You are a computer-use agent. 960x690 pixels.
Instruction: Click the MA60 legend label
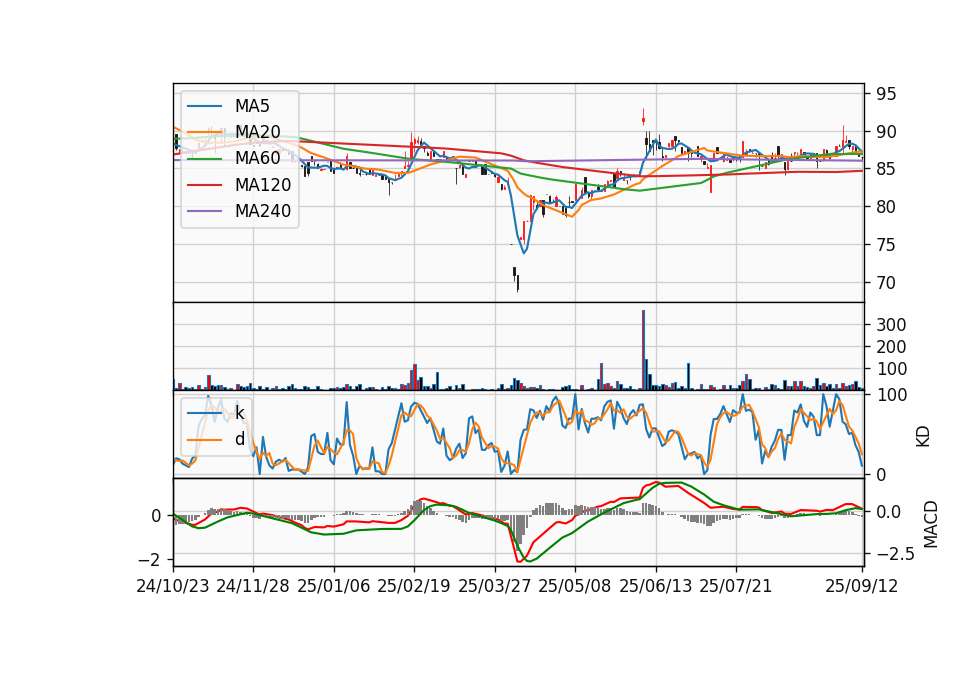click(x=257, y=159)
